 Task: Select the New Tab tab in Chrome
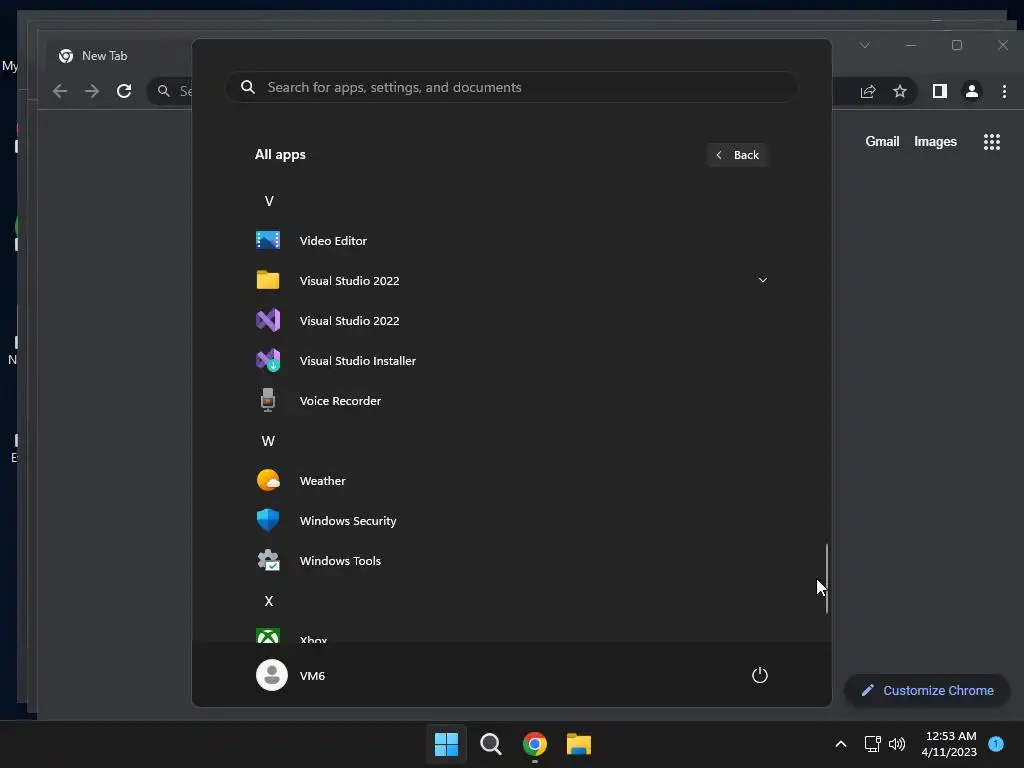(x=118, y=56)
